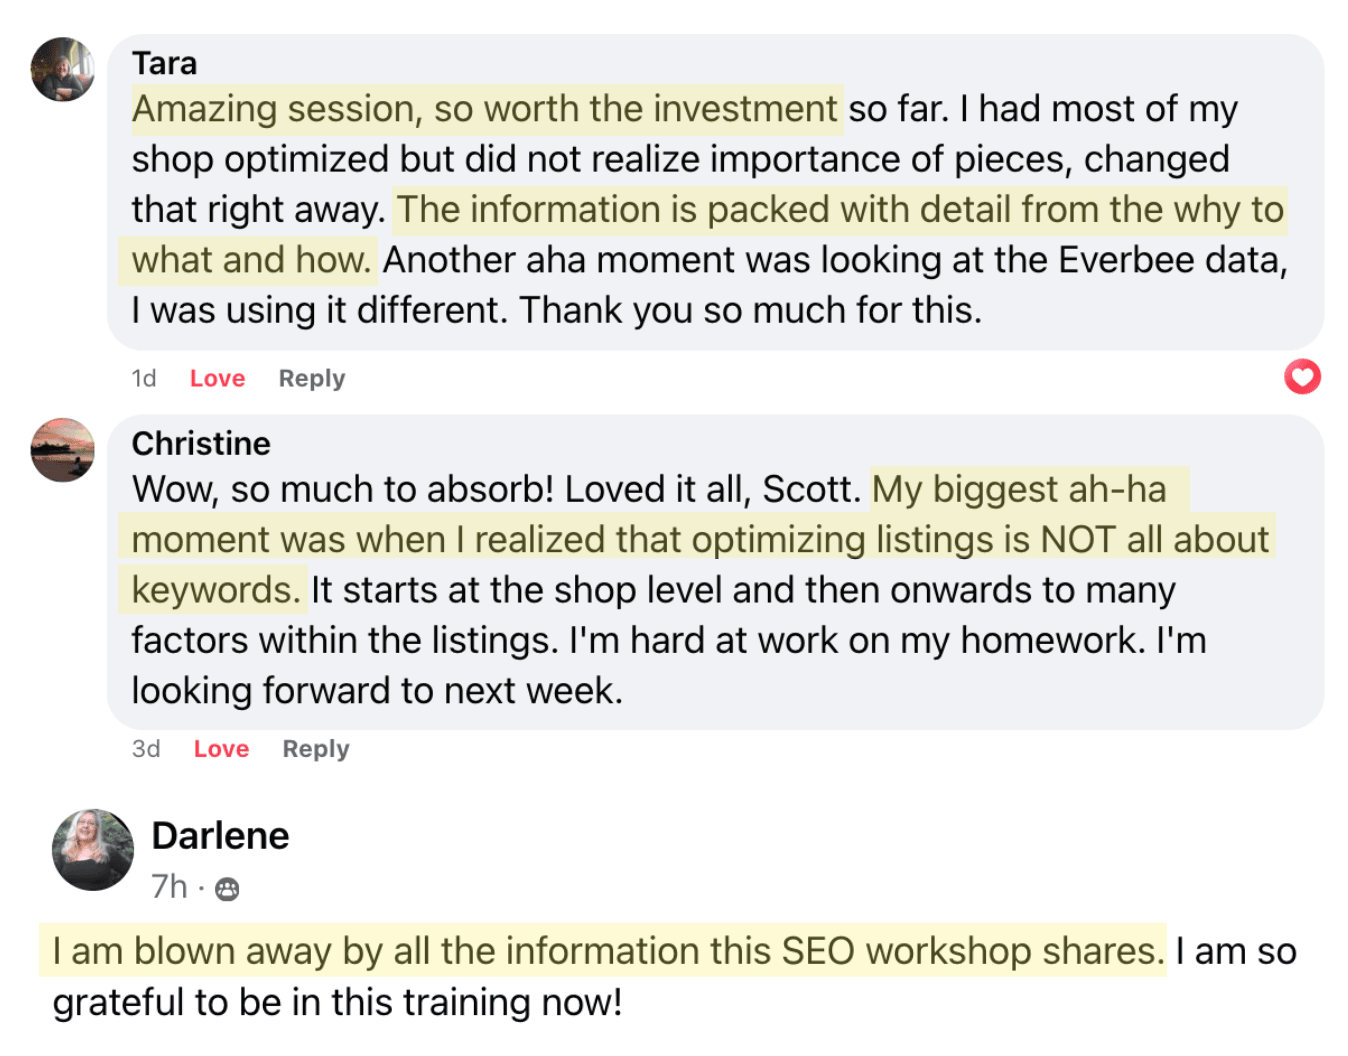Click highlighted "My biggest ah-ha moment" phrase
Screen dimensions: 1348x1056
(1020, 489)
